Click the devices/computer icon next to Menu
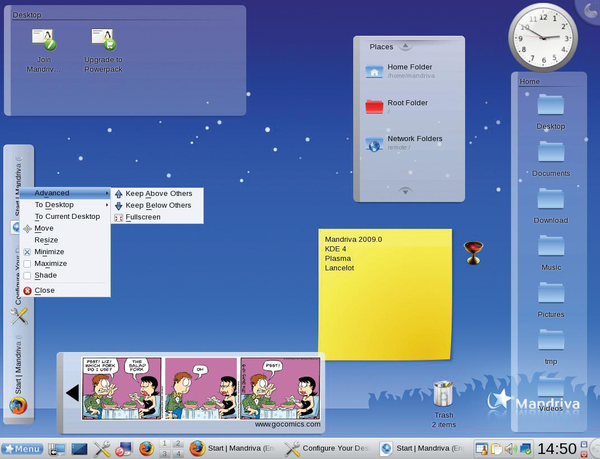The image size is (600, 459). [57, 449]
